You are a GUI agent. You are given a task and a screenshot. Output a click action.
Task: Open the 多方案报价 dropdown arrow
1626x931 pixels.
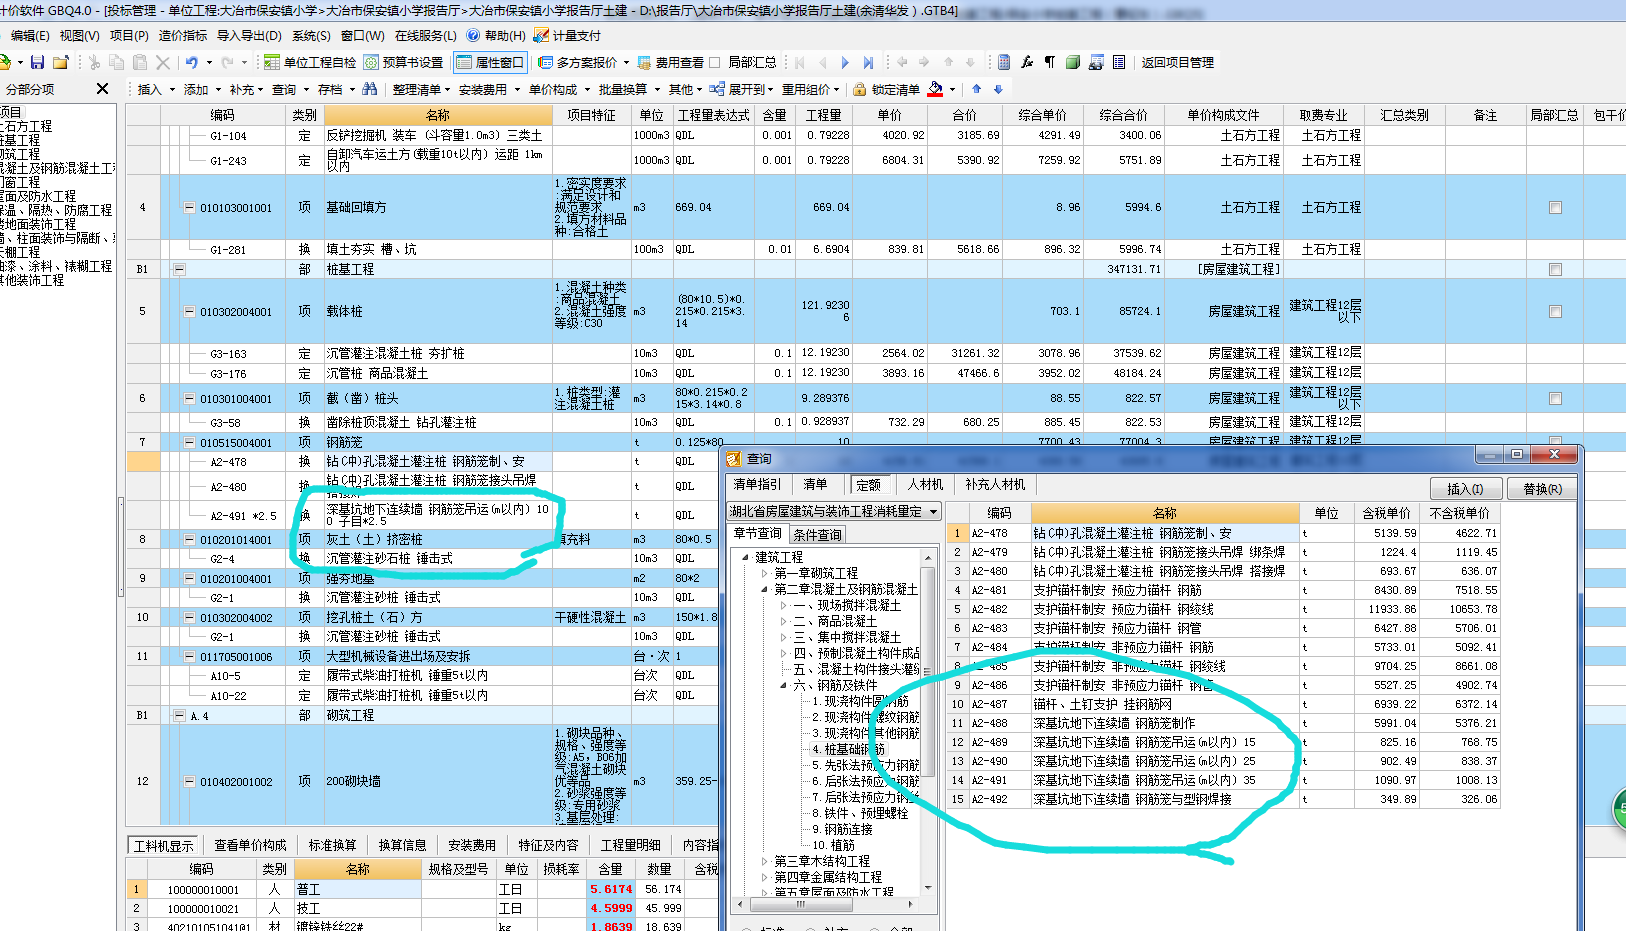click(x=627, y=62)
